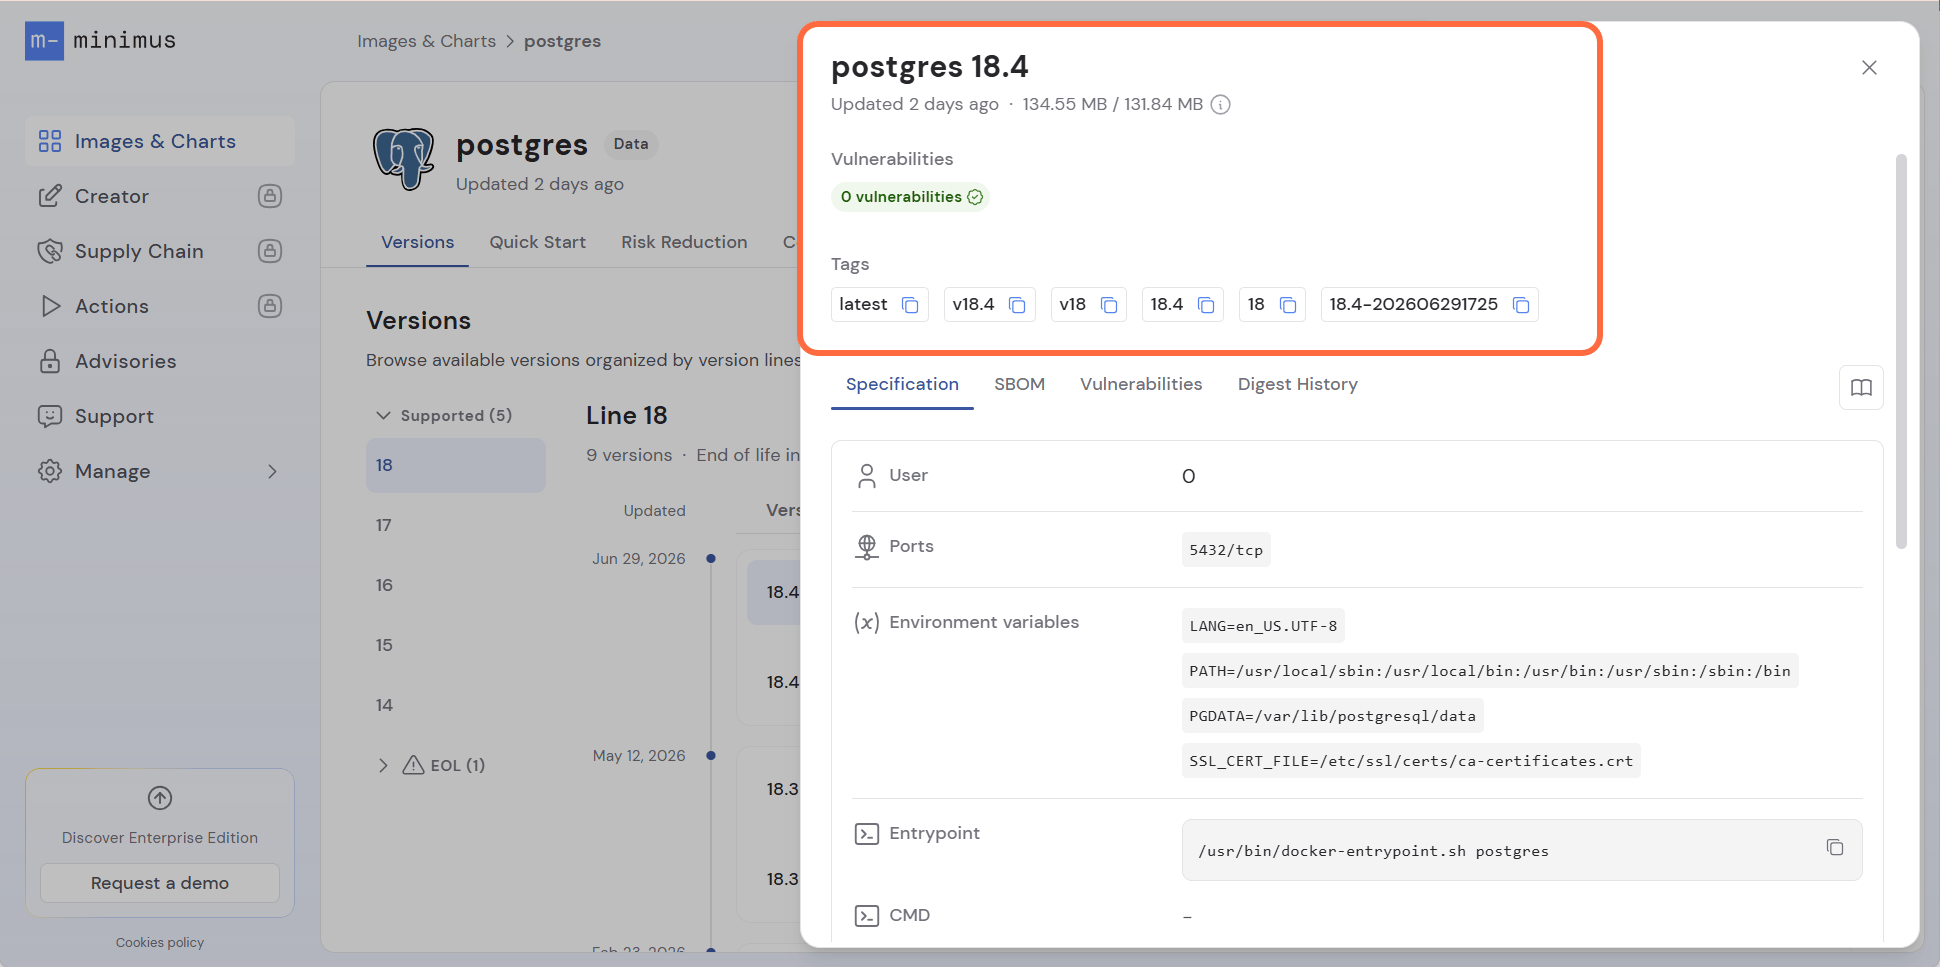The image size is (1940, 967).
Task: Click the size info icon next to 131.84 MB
Action: pos(1221,104)
